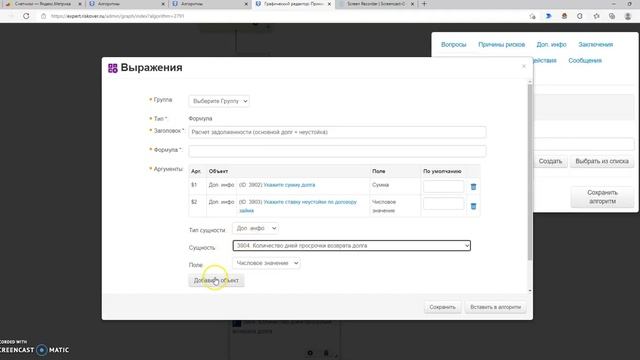This screenshot has height=360, width=640.
Task: Open the browser collections icon
Action: coord(612,16)
